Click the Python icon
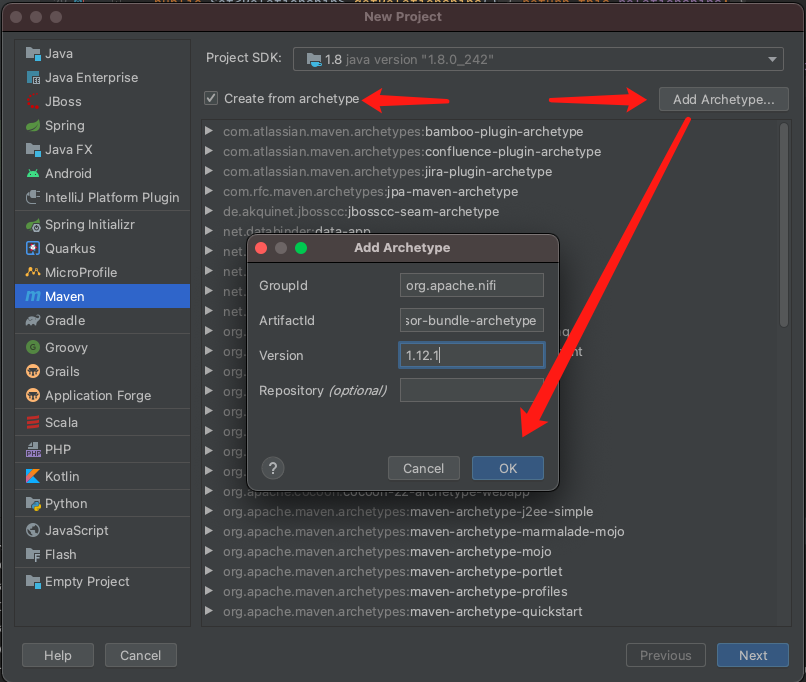Screen dimensions: 806x682 (x=33, y=504)
